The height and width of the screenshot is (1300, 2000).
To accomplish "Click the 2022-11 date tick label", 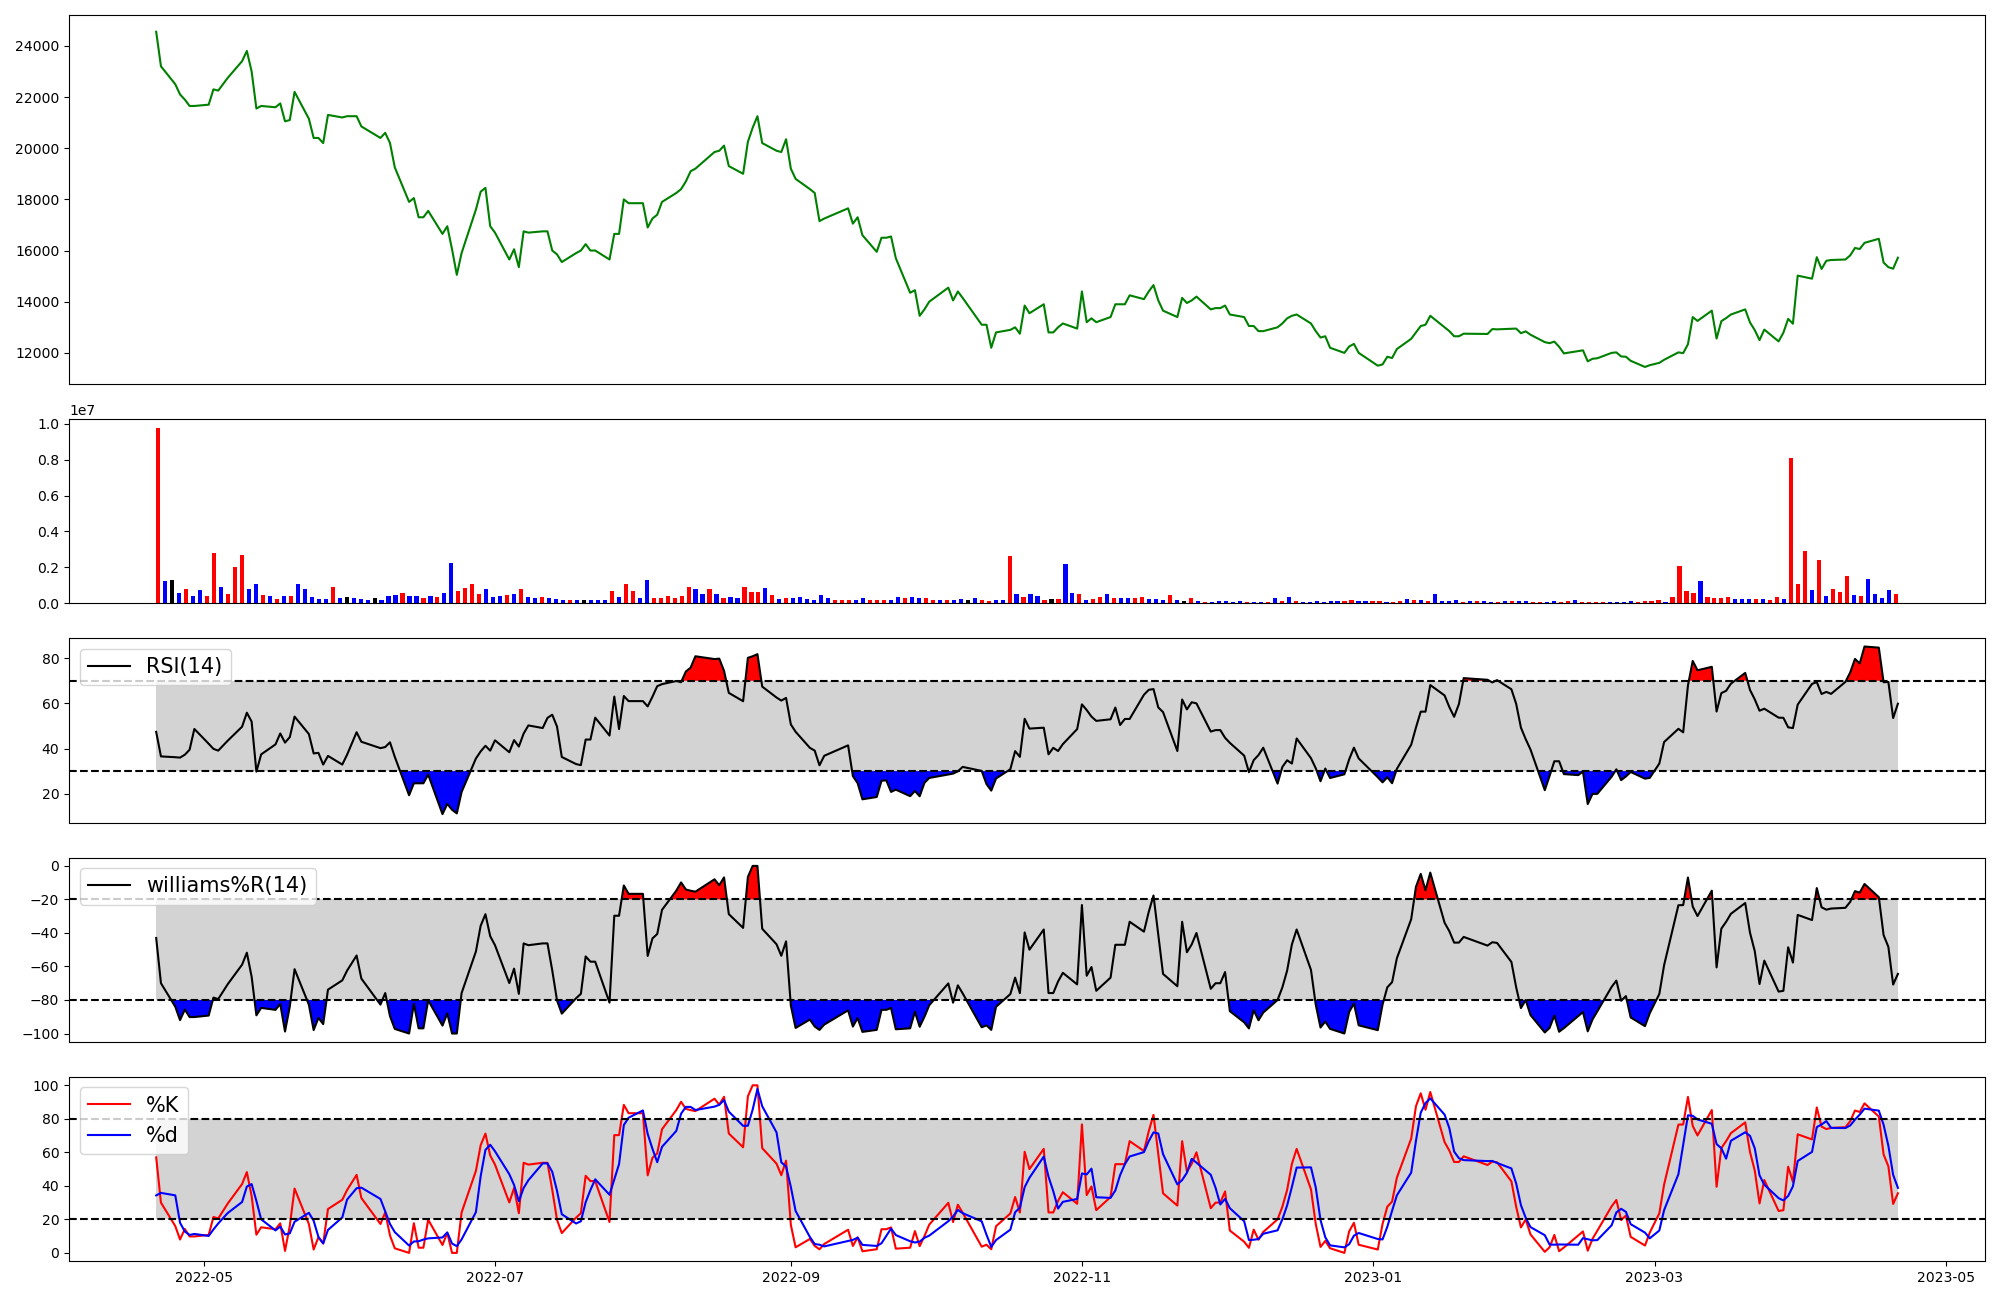I will (1082, 1277).
